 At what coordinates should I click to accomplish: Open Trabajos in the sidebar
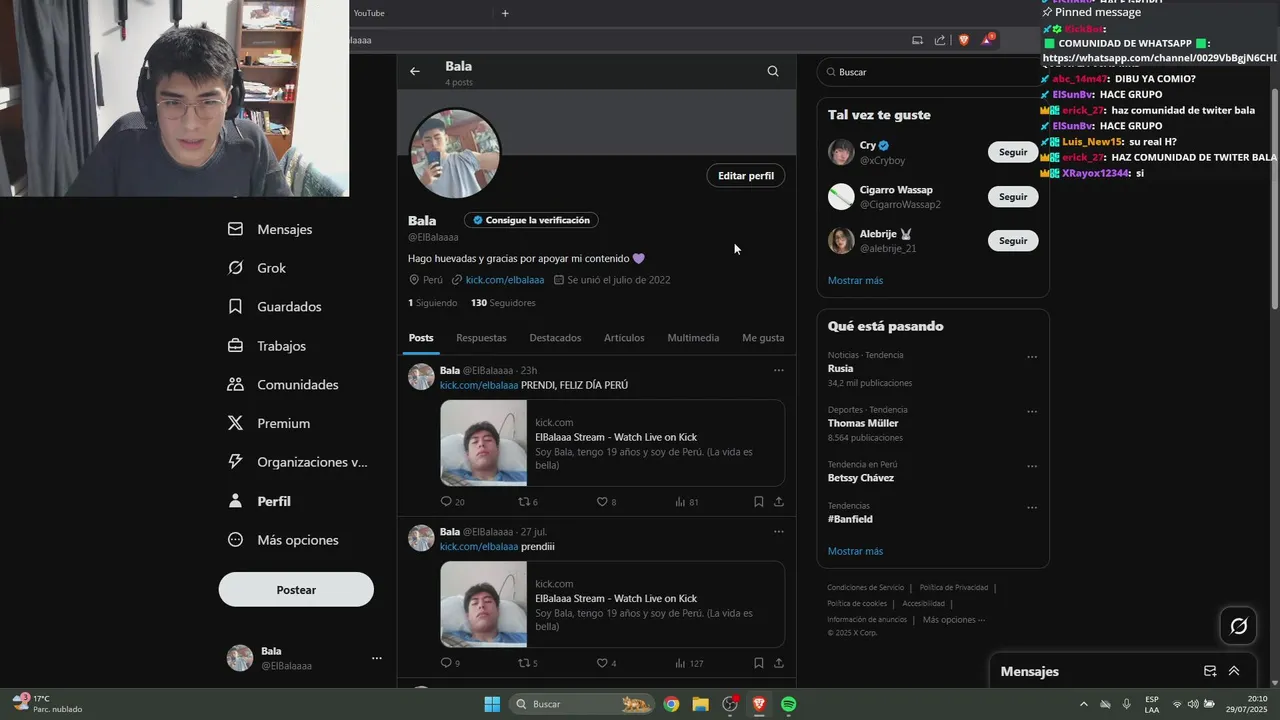tap(266, 346)
